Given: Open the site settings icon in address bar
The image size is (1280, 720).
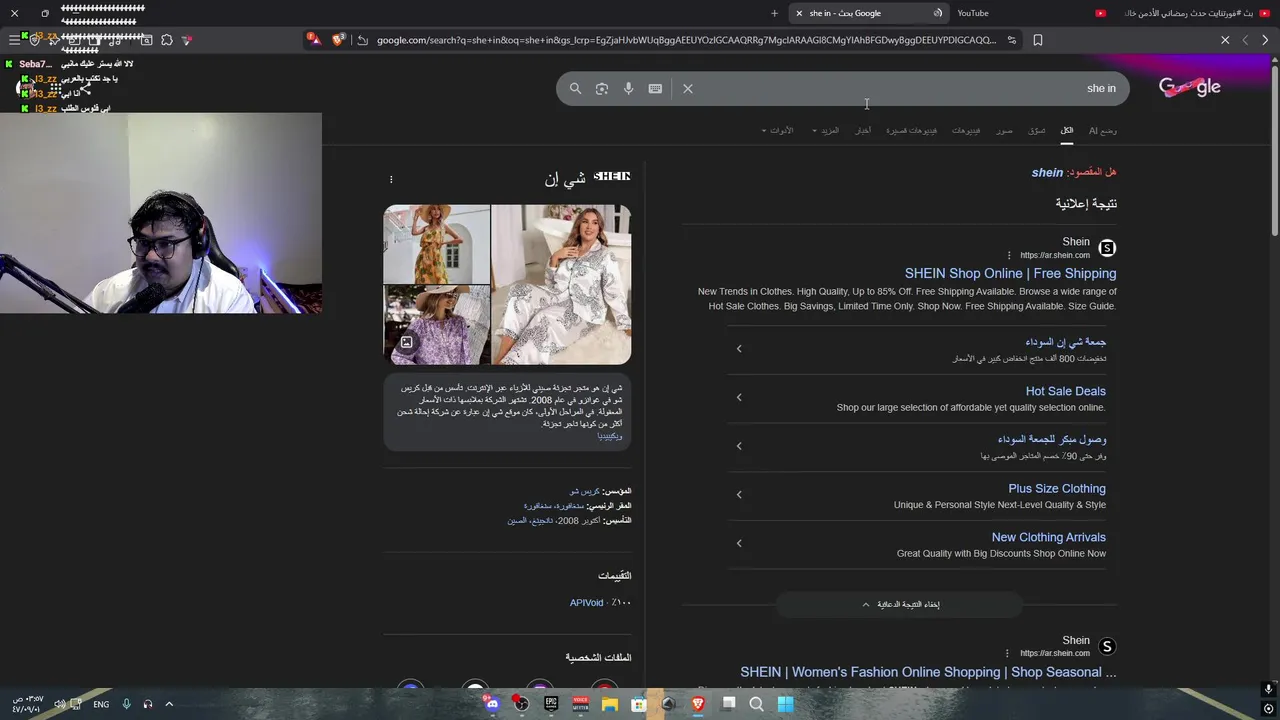Looking at the screenshot, I should (1012, 40).
